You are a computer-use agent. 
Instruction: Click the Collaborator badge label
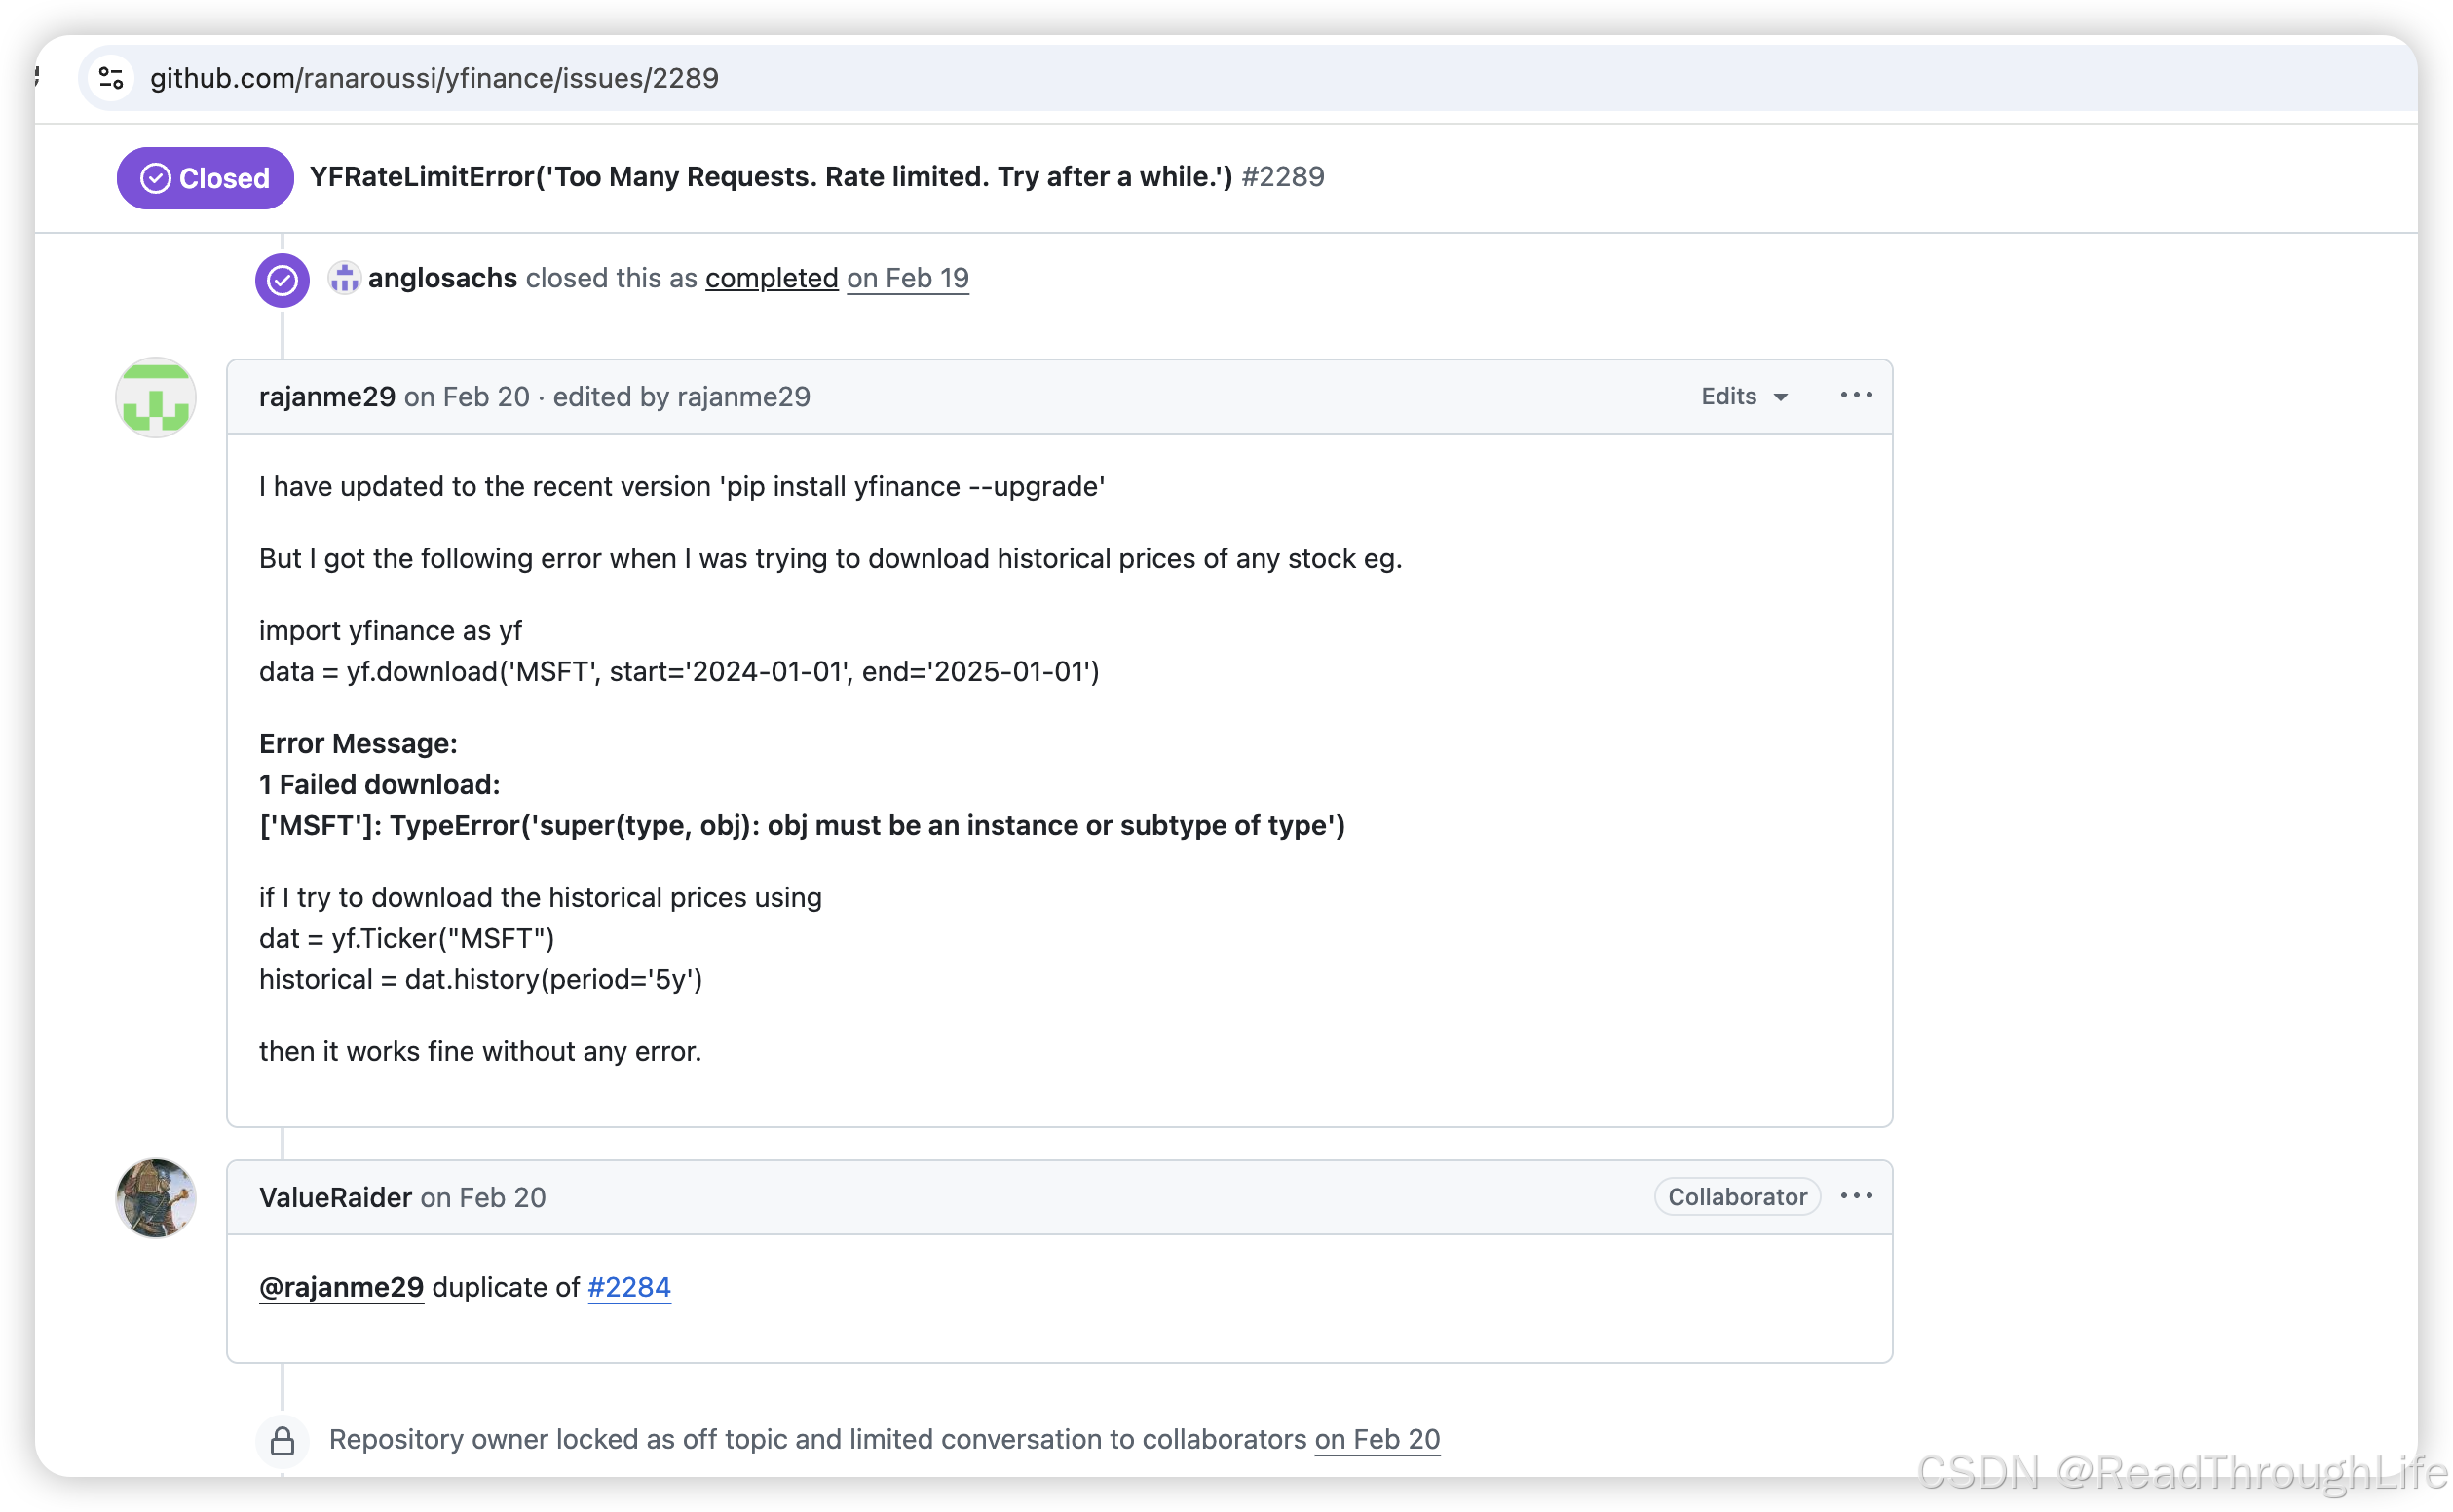pos(1736,1197)
